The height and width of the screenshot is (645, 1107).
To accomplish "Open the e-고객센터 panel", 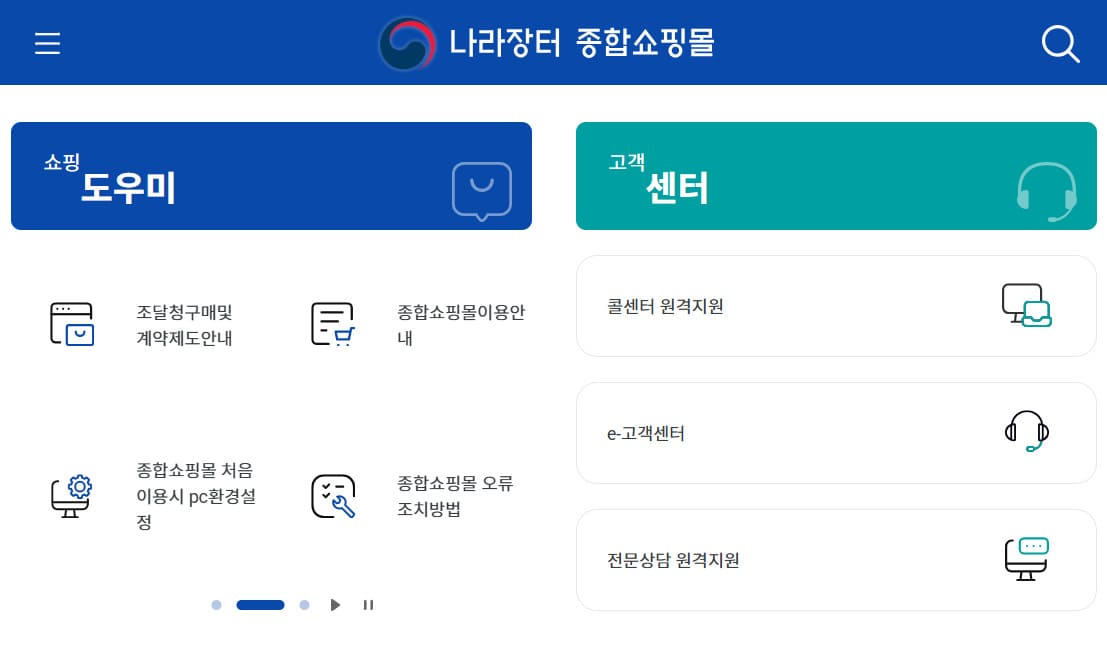I will pyautogui.click(x=836, y=432).
